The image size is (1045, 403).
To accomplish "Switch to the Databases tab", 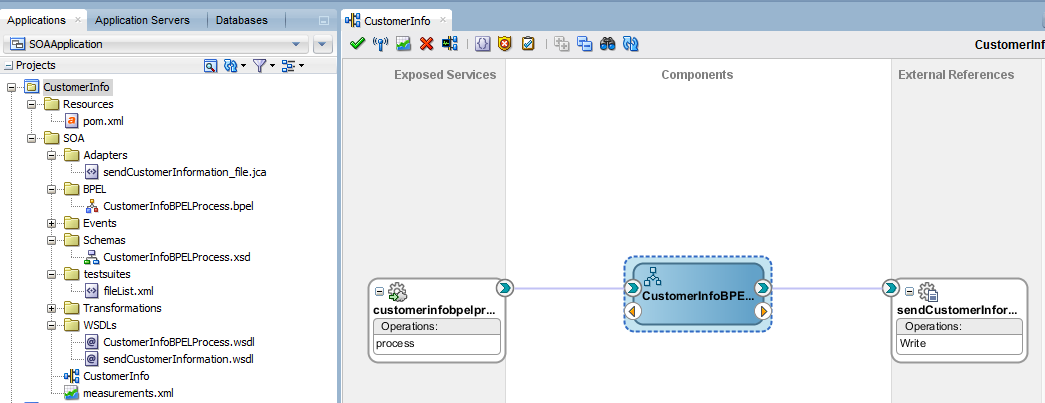I will point(241,20).
